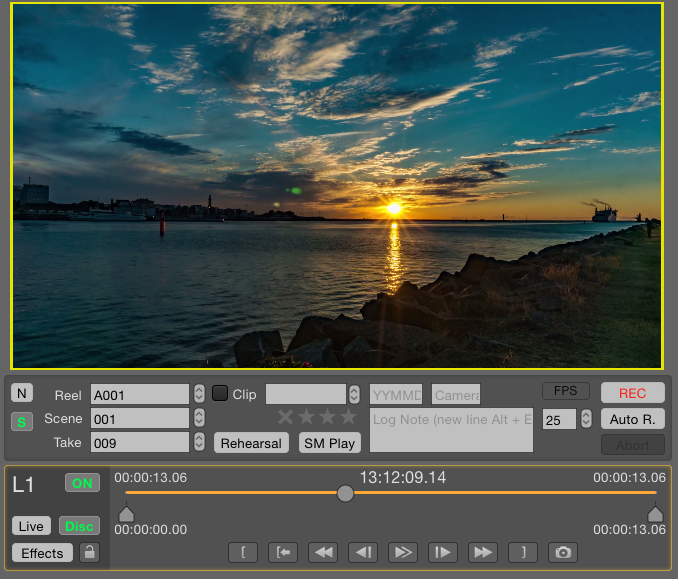Image resolution: width=678 pixels, height=579 pixels.
Task: Toggle the L1 ON switch
Action: [82, 483]
